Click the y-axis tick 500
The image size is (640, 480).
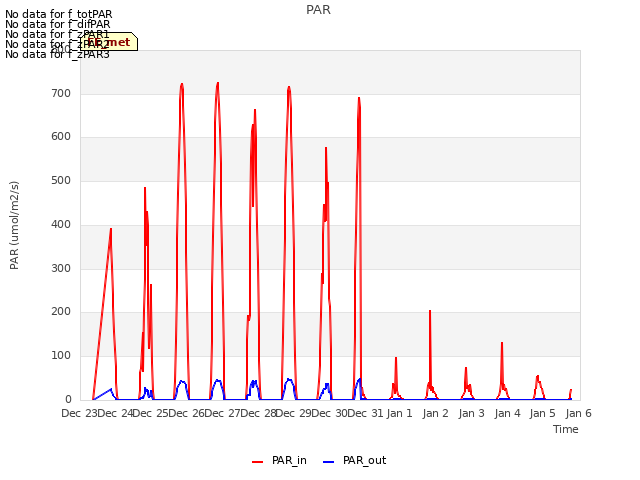61,180
